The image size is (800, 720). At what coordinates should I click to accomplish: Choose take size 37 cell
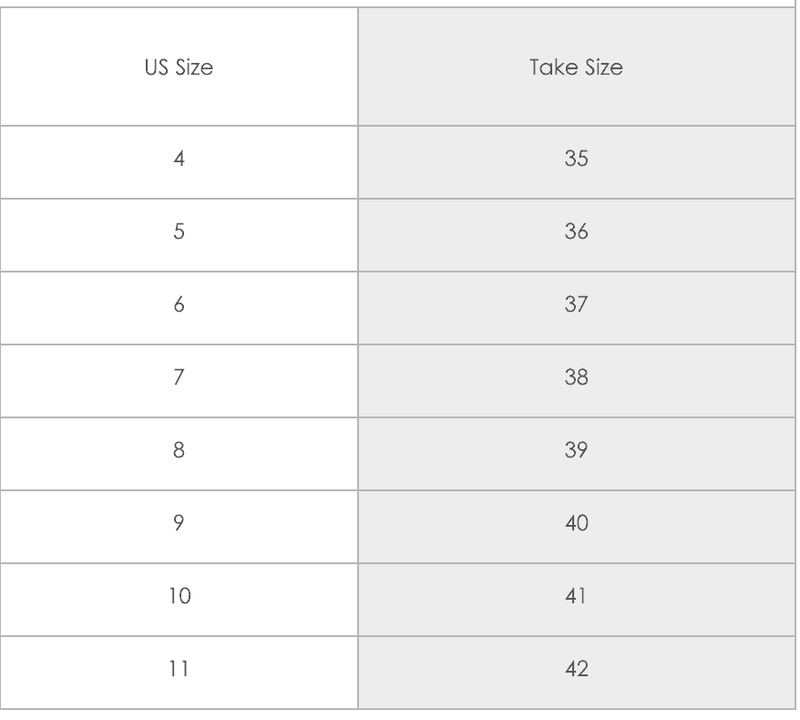coord(576,308)
